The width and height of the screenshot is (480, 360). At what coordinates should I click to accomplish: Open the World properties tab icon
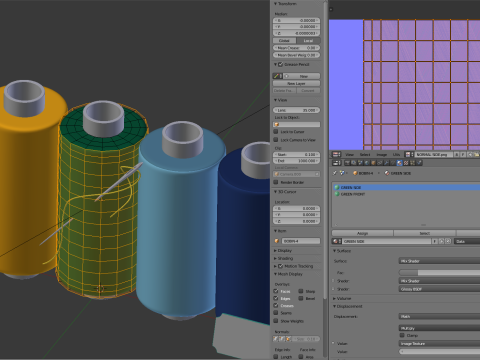point(367,163)
